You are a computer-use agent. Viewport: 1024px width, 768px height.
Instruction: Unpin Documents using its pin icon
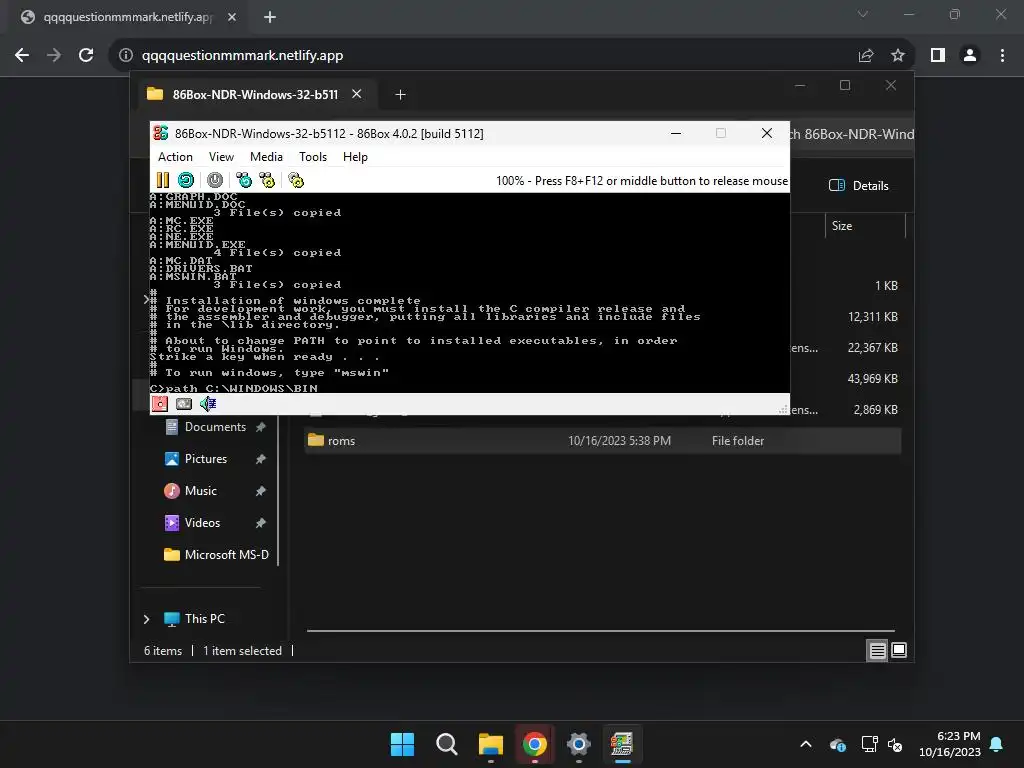[261, 427]
